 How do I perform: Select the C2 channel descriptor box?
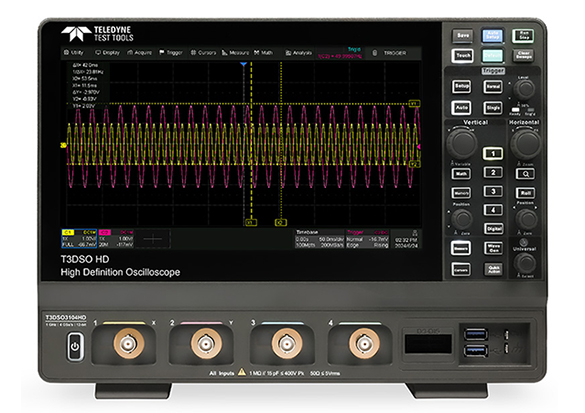point(116,238)
